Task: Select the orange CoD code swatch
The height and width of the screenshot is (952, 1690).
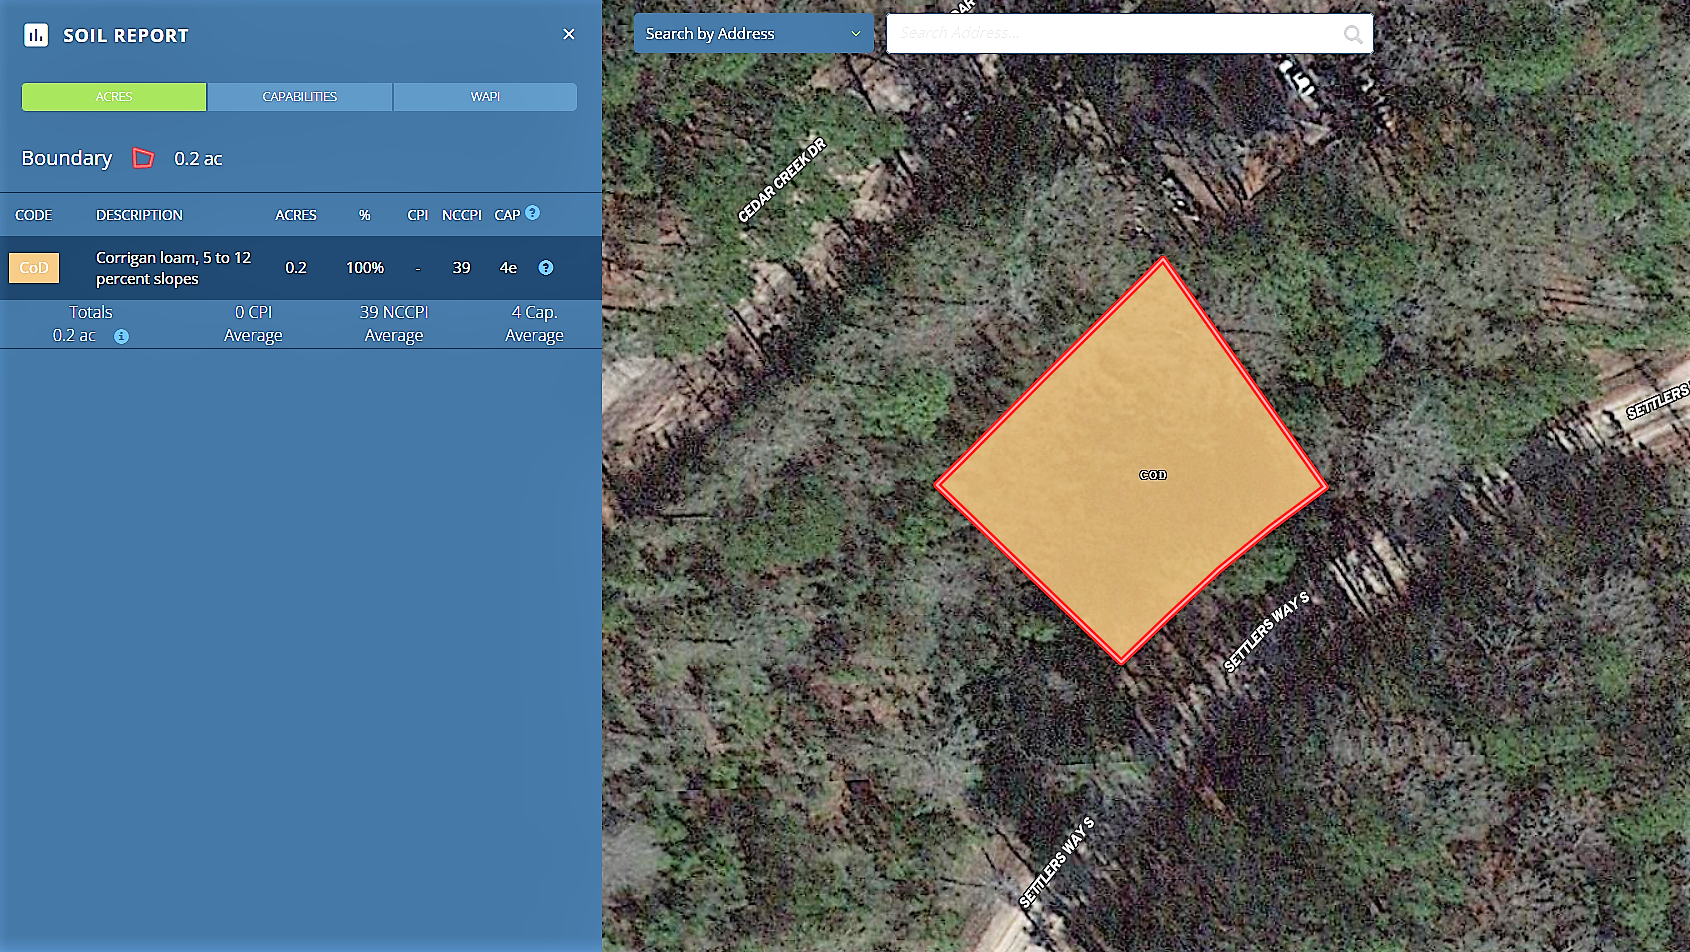Action: [34, 268]
